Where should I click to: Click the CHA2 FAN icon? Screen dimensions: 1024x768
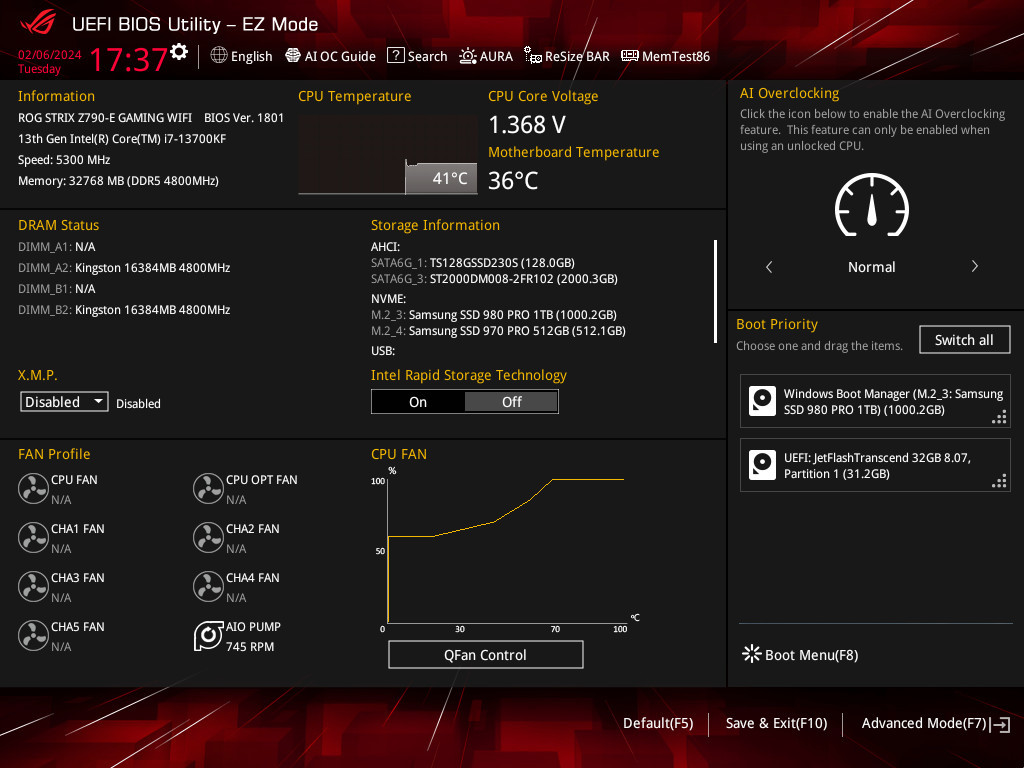(x=208, y=537)
